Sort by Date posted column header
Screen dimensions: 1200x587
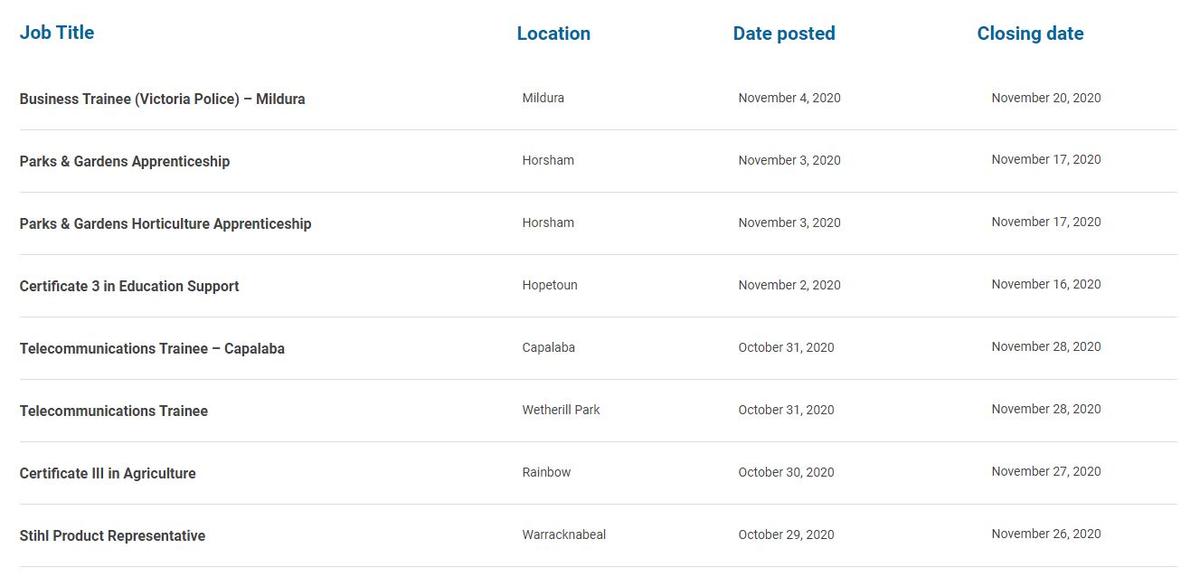(784, 33)
